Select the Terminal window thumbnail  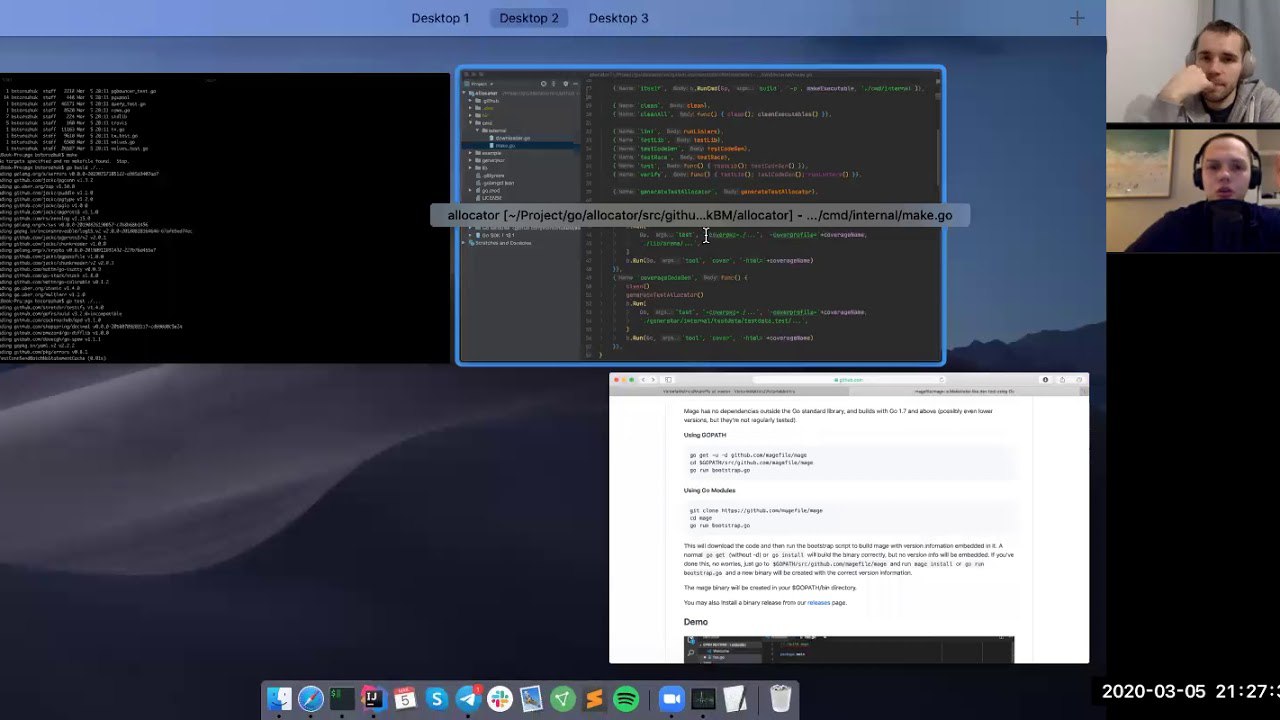225,218
